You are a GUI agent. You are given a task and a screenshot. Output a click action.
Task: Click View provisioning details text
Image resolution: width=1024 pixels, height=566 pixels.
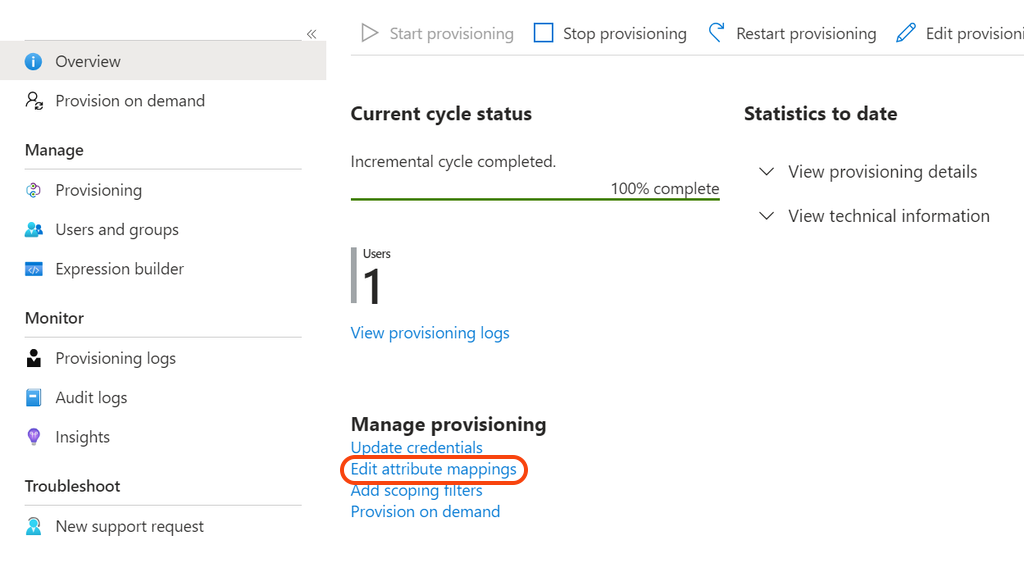[882, 172]
